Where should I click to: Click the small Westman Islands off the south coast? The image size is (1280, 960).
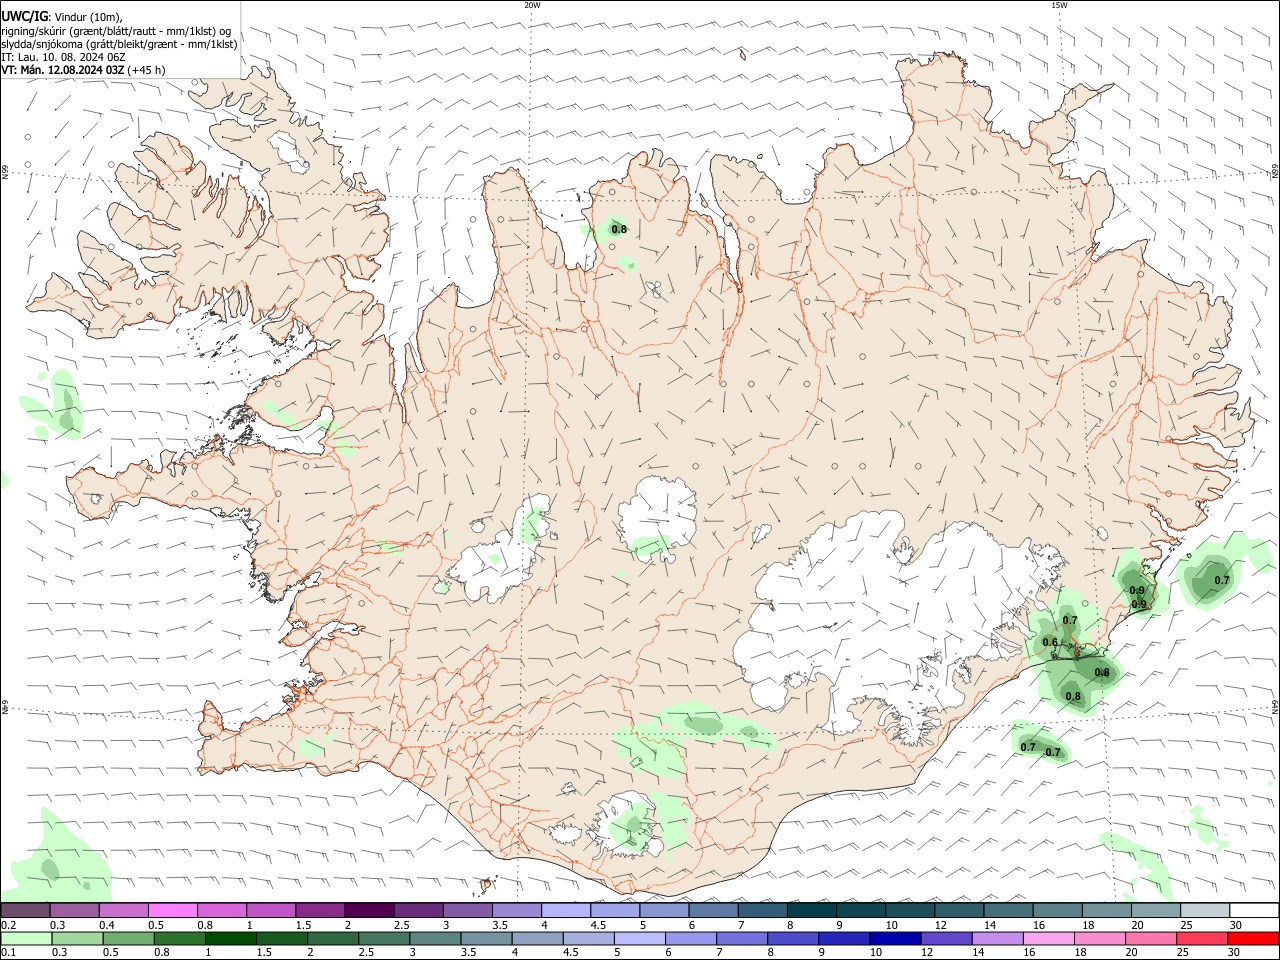[x=487, y=885]
